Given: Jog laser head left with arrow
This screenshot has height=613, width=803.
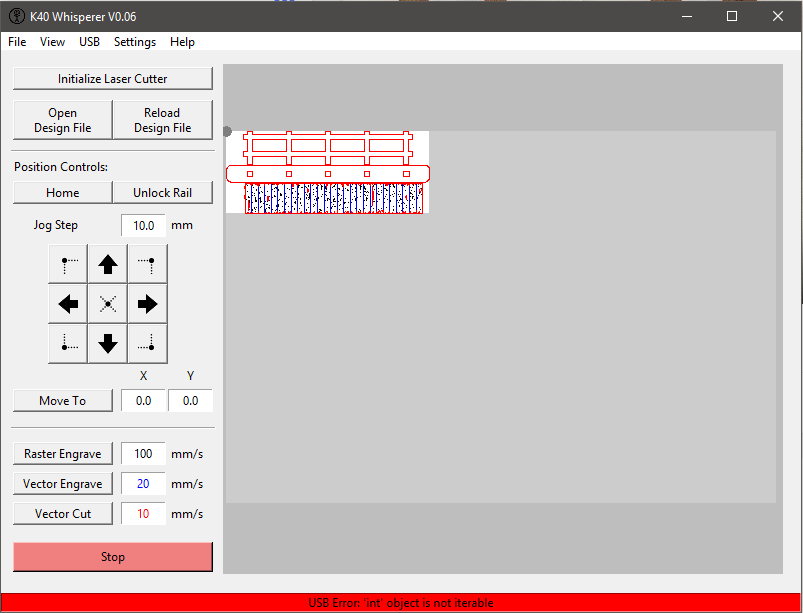Looking at the screenshot, I should (x=68, y=304).
